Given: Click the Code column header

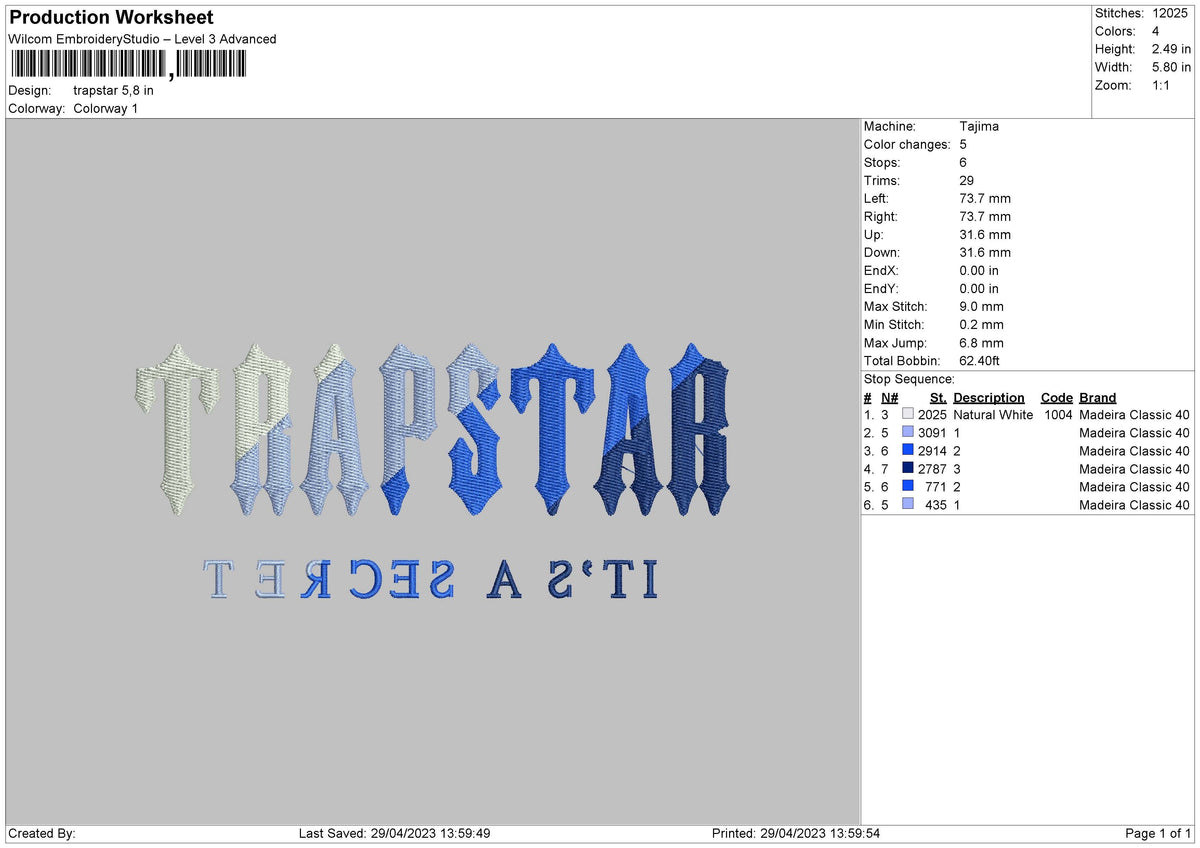Looking at the screenshot, I should point(1057,397).
